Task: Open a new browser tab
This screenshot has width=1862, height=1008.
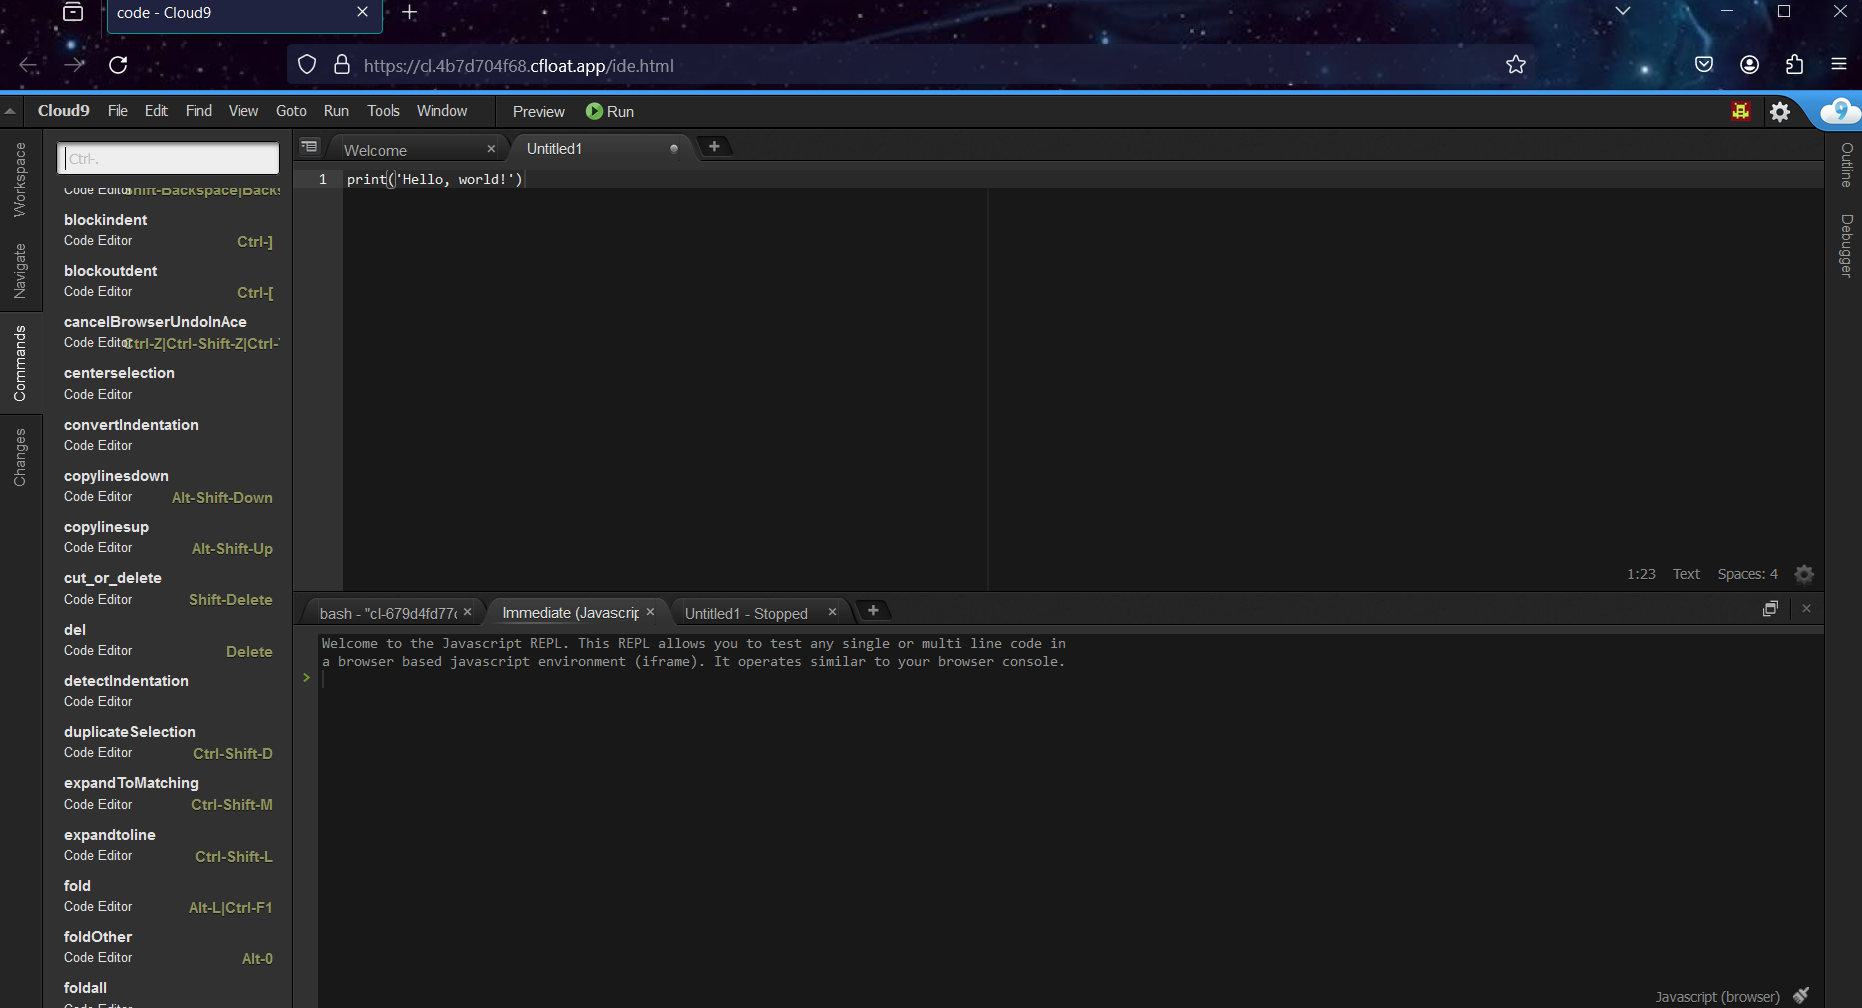Action: pyautogui.click(x=409, y=13)
